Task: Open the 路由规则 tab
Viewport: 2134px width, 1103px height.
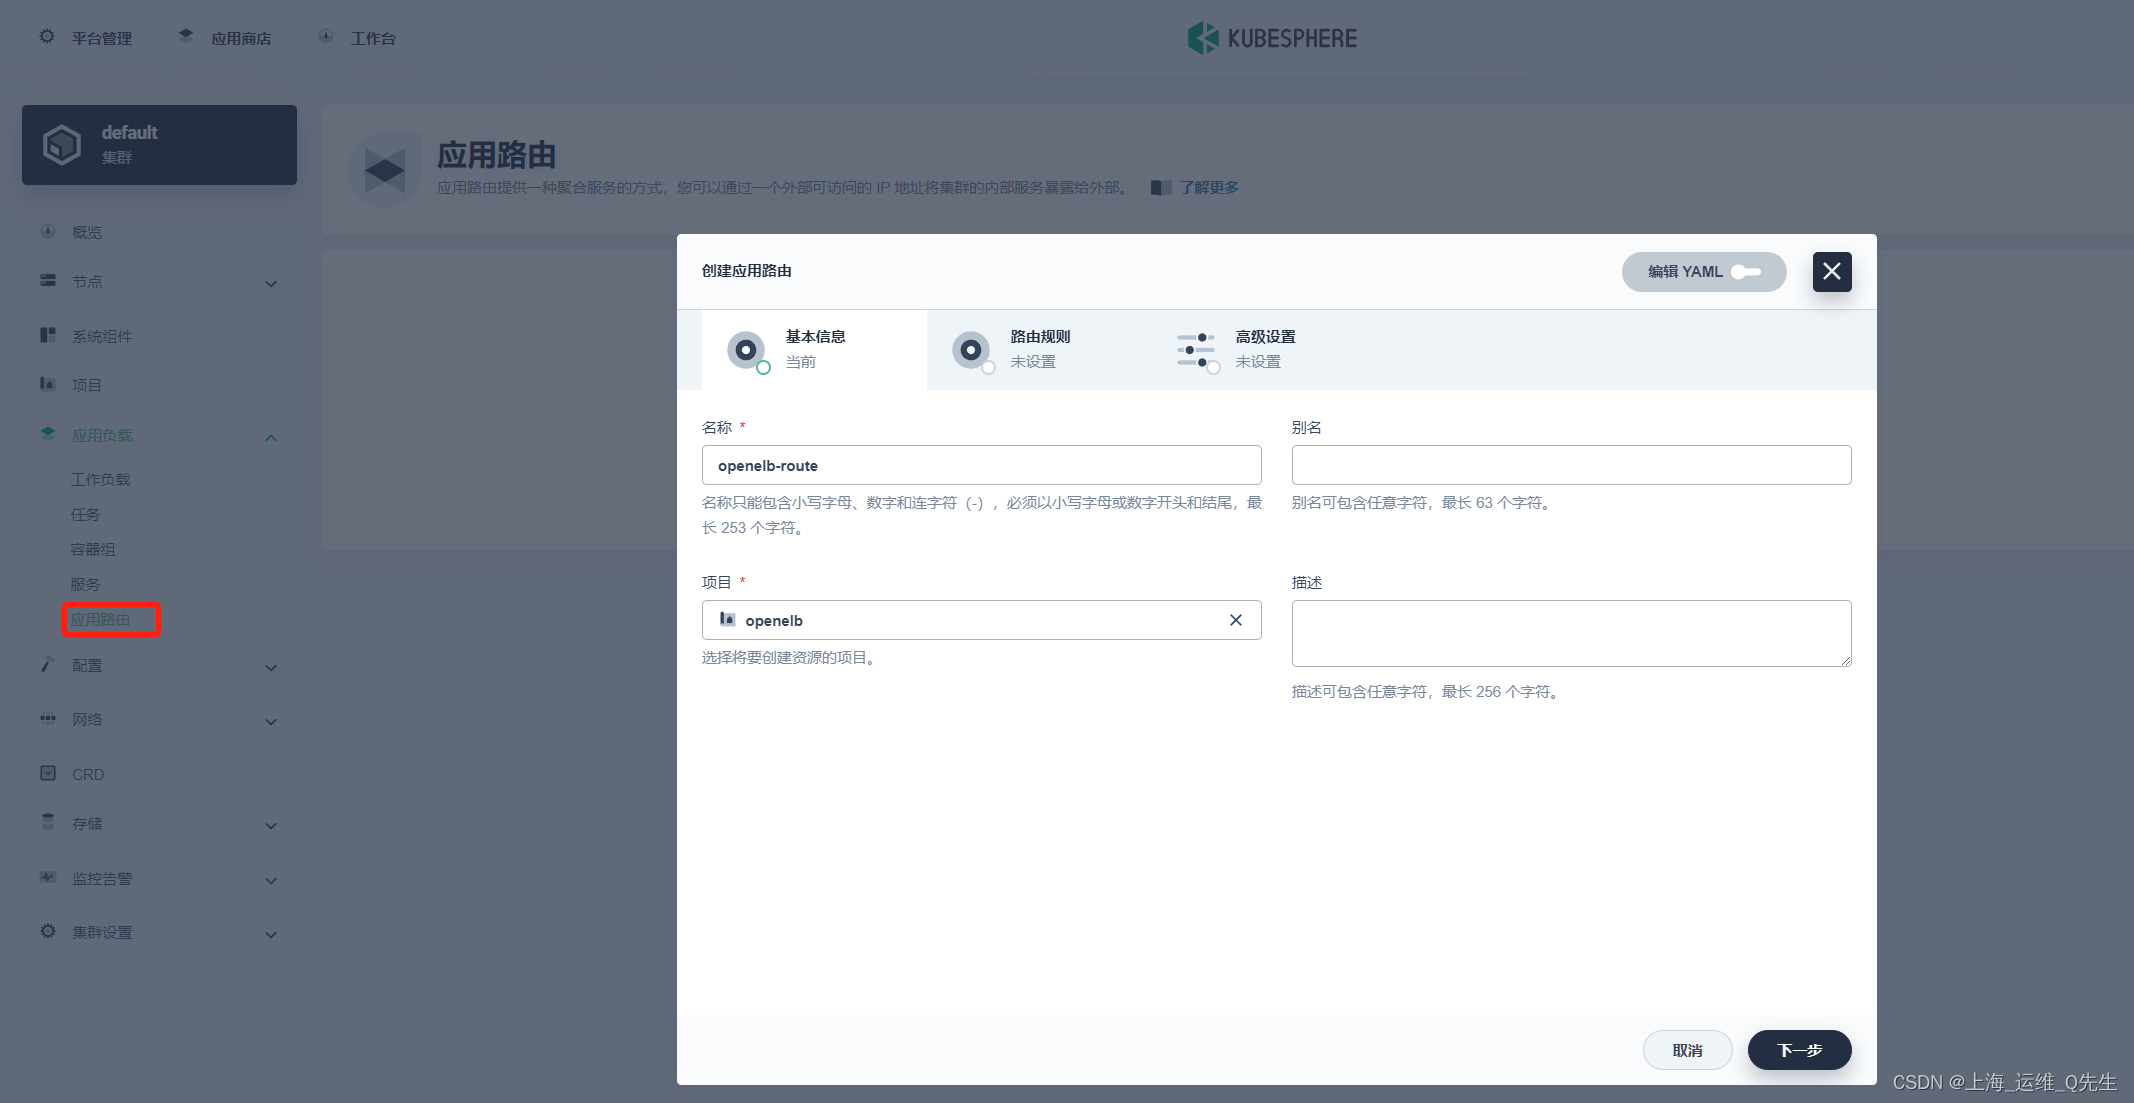Action: [x=1039, y=350]
